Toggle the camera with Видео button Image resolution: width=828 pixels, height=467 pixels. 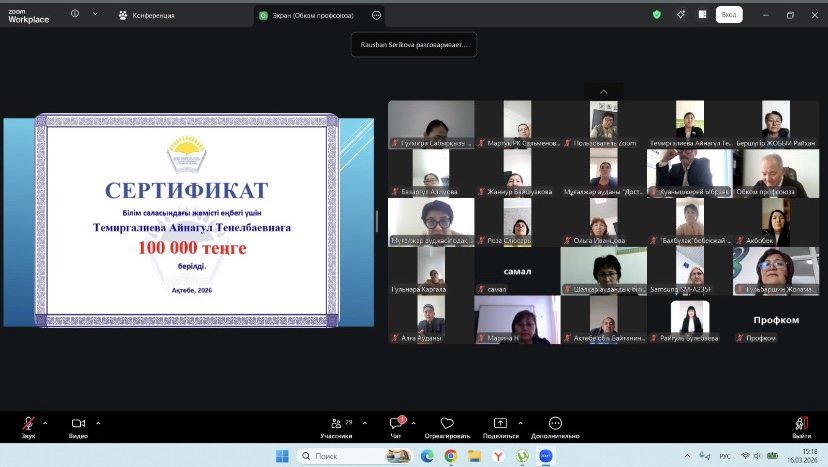pos(78,424)
